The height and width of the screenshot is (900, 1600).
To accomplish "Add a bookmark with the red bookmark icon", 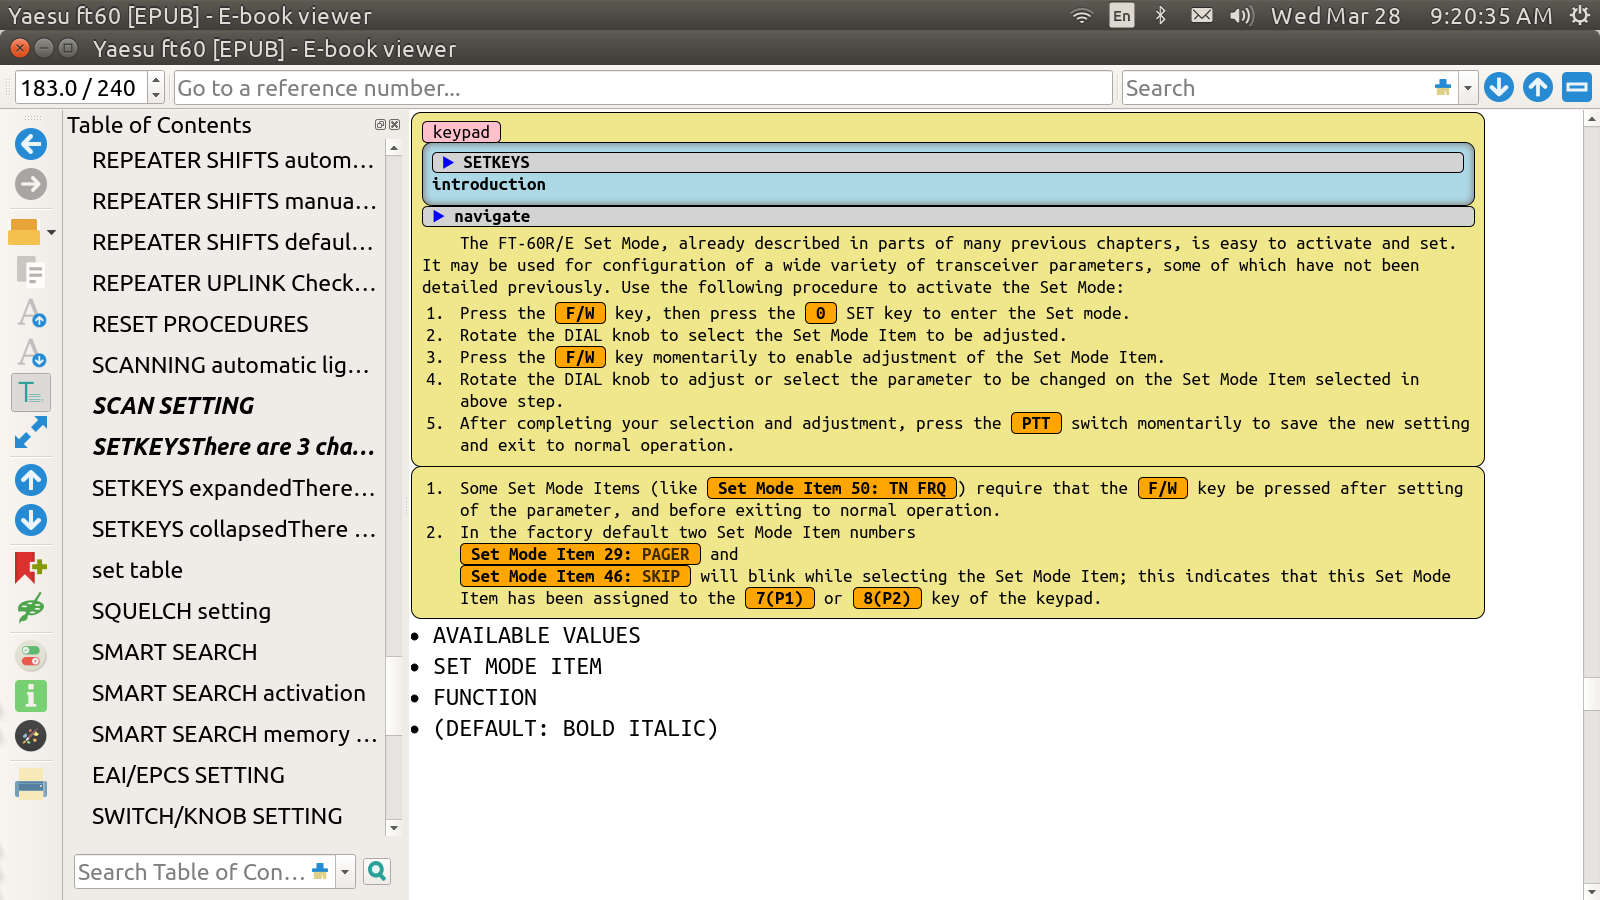I will 31,568.
